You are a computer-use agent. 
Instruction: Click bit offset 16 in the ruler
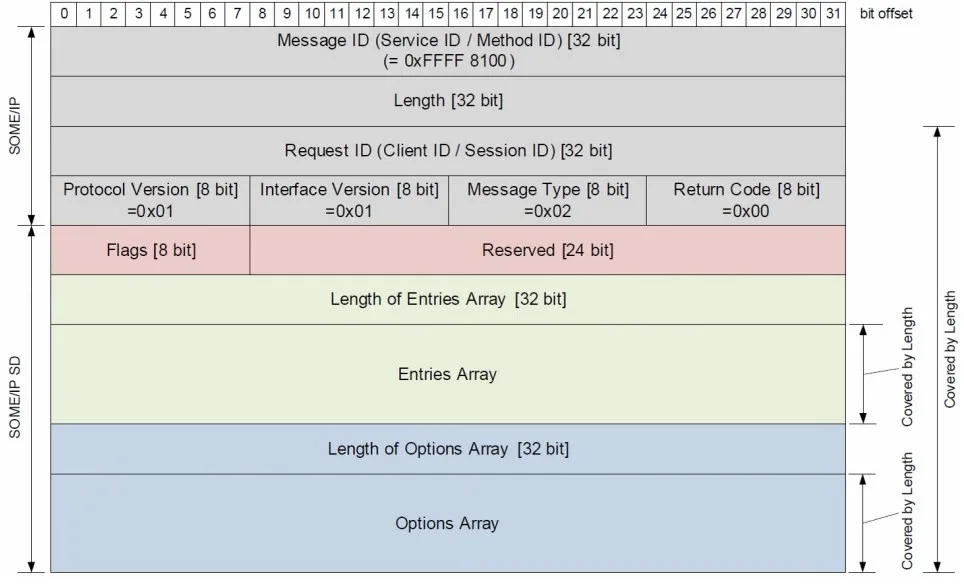[x=460, y=14]
